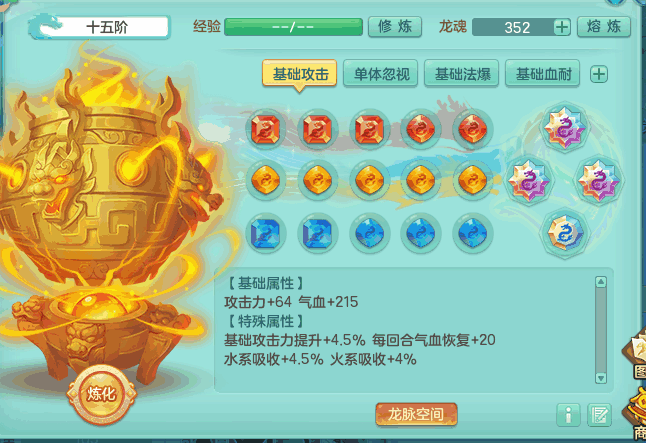The height and width of the screenshot is (443, 646).
Task: Open the edit notes icon button
Action: coord(599,415)
